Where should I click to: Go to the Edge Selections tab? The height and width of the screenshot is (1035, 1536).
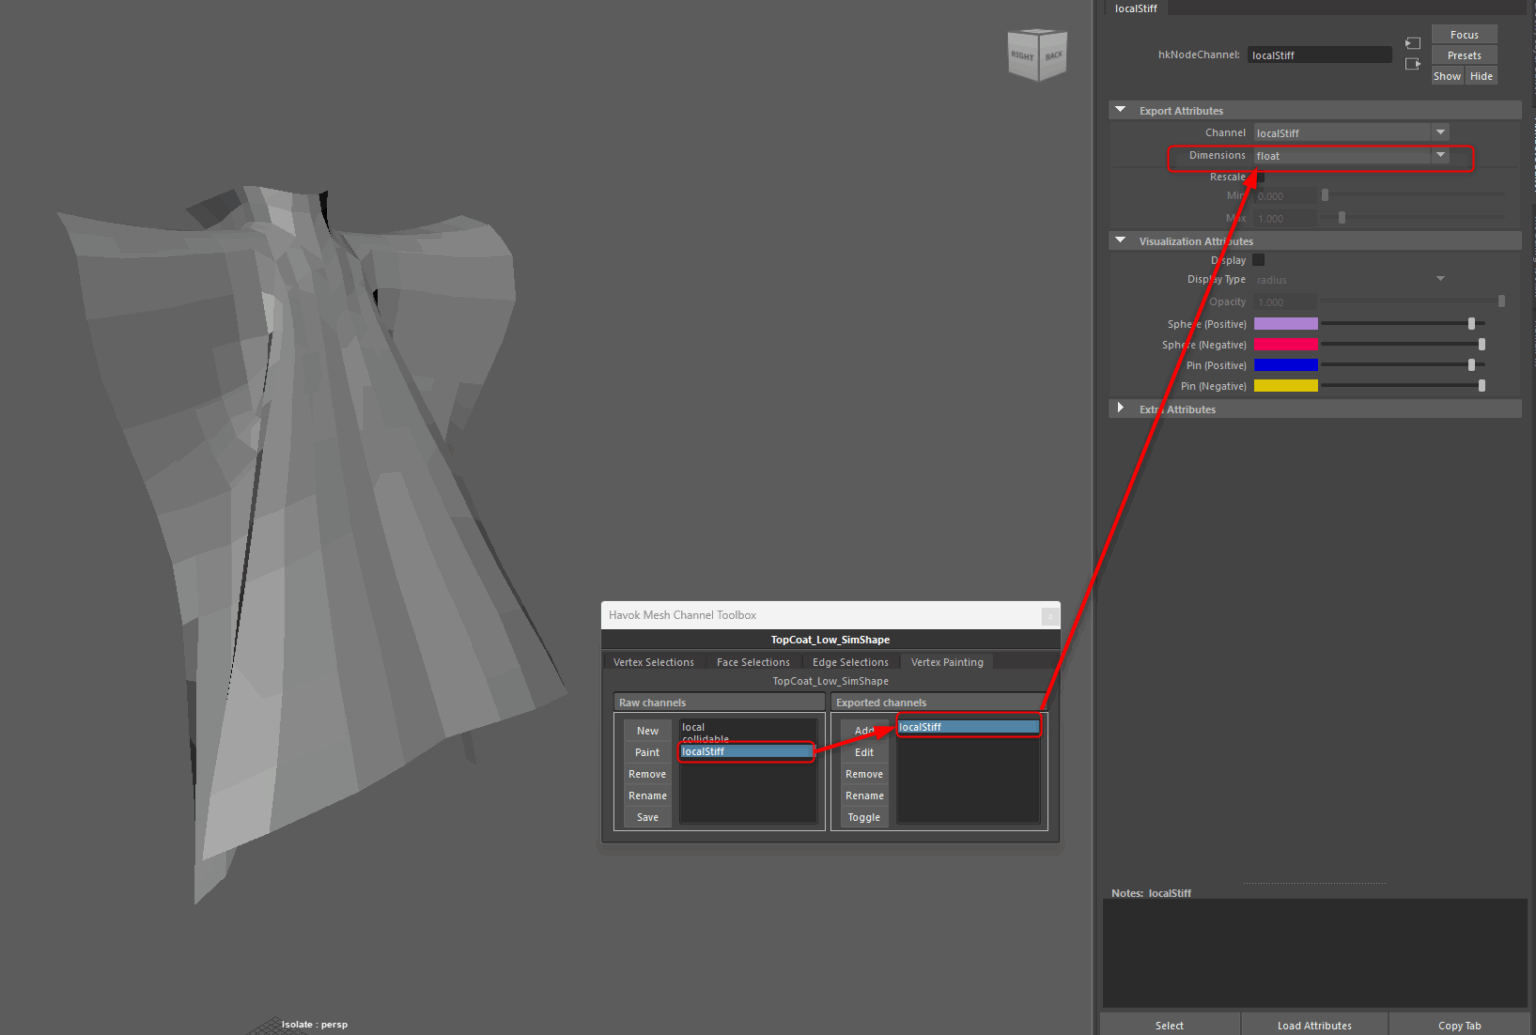pos(850,662)
